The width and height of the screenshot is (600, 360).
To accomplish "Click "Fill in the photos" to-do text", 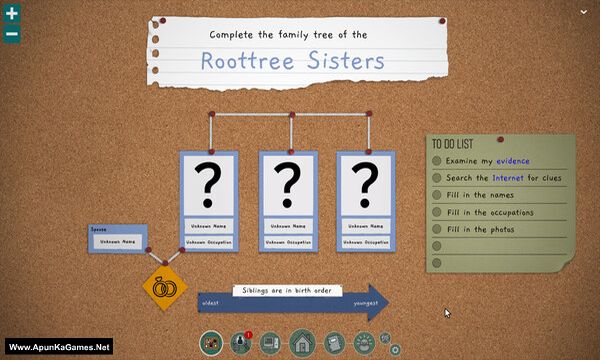I will click(481, 230).
